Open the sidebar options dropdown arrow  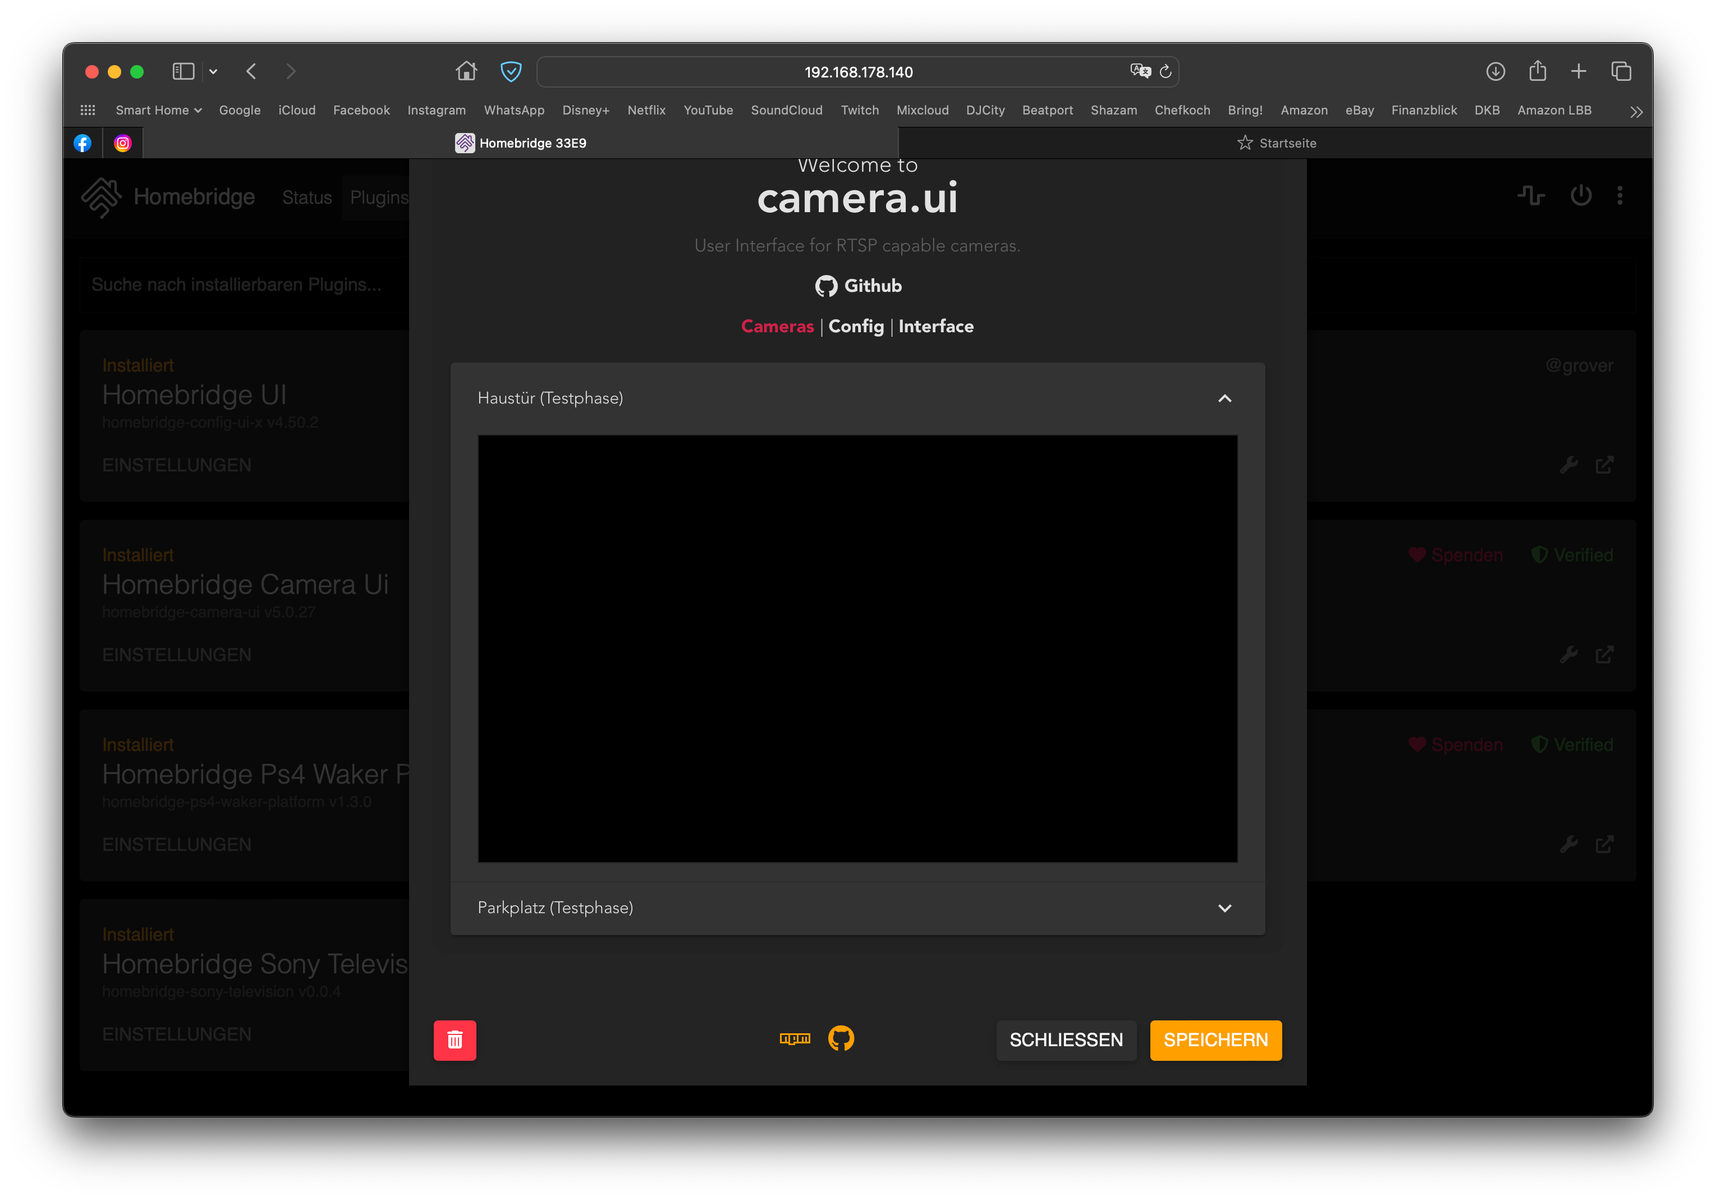[x=213, y=72]
